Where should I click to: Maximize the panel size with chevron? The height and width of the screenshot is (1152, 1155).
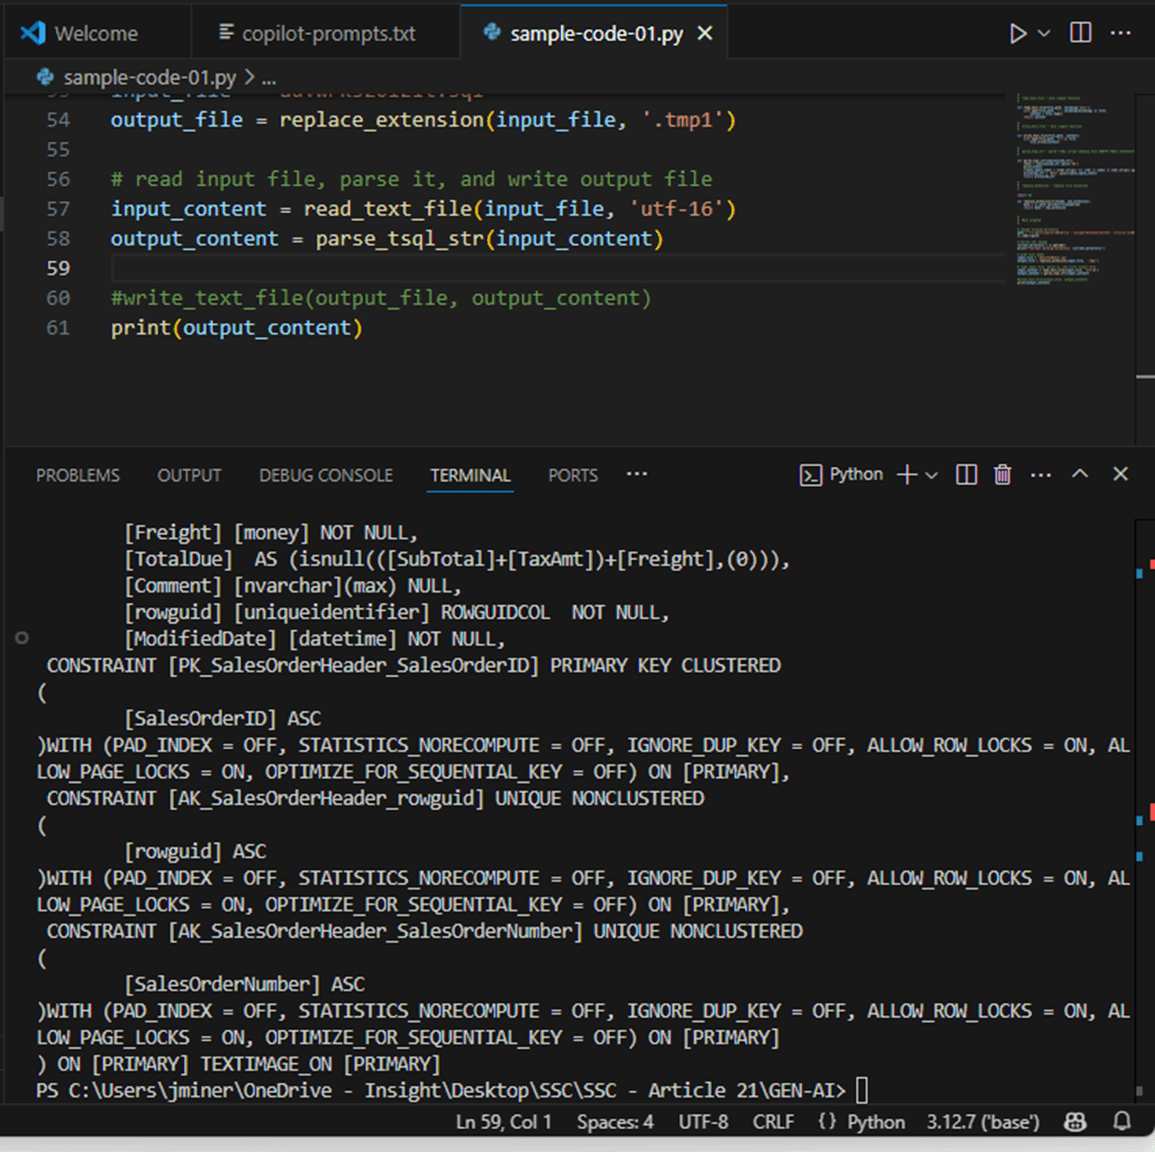pyautogui.click(x=1080, y=474)
